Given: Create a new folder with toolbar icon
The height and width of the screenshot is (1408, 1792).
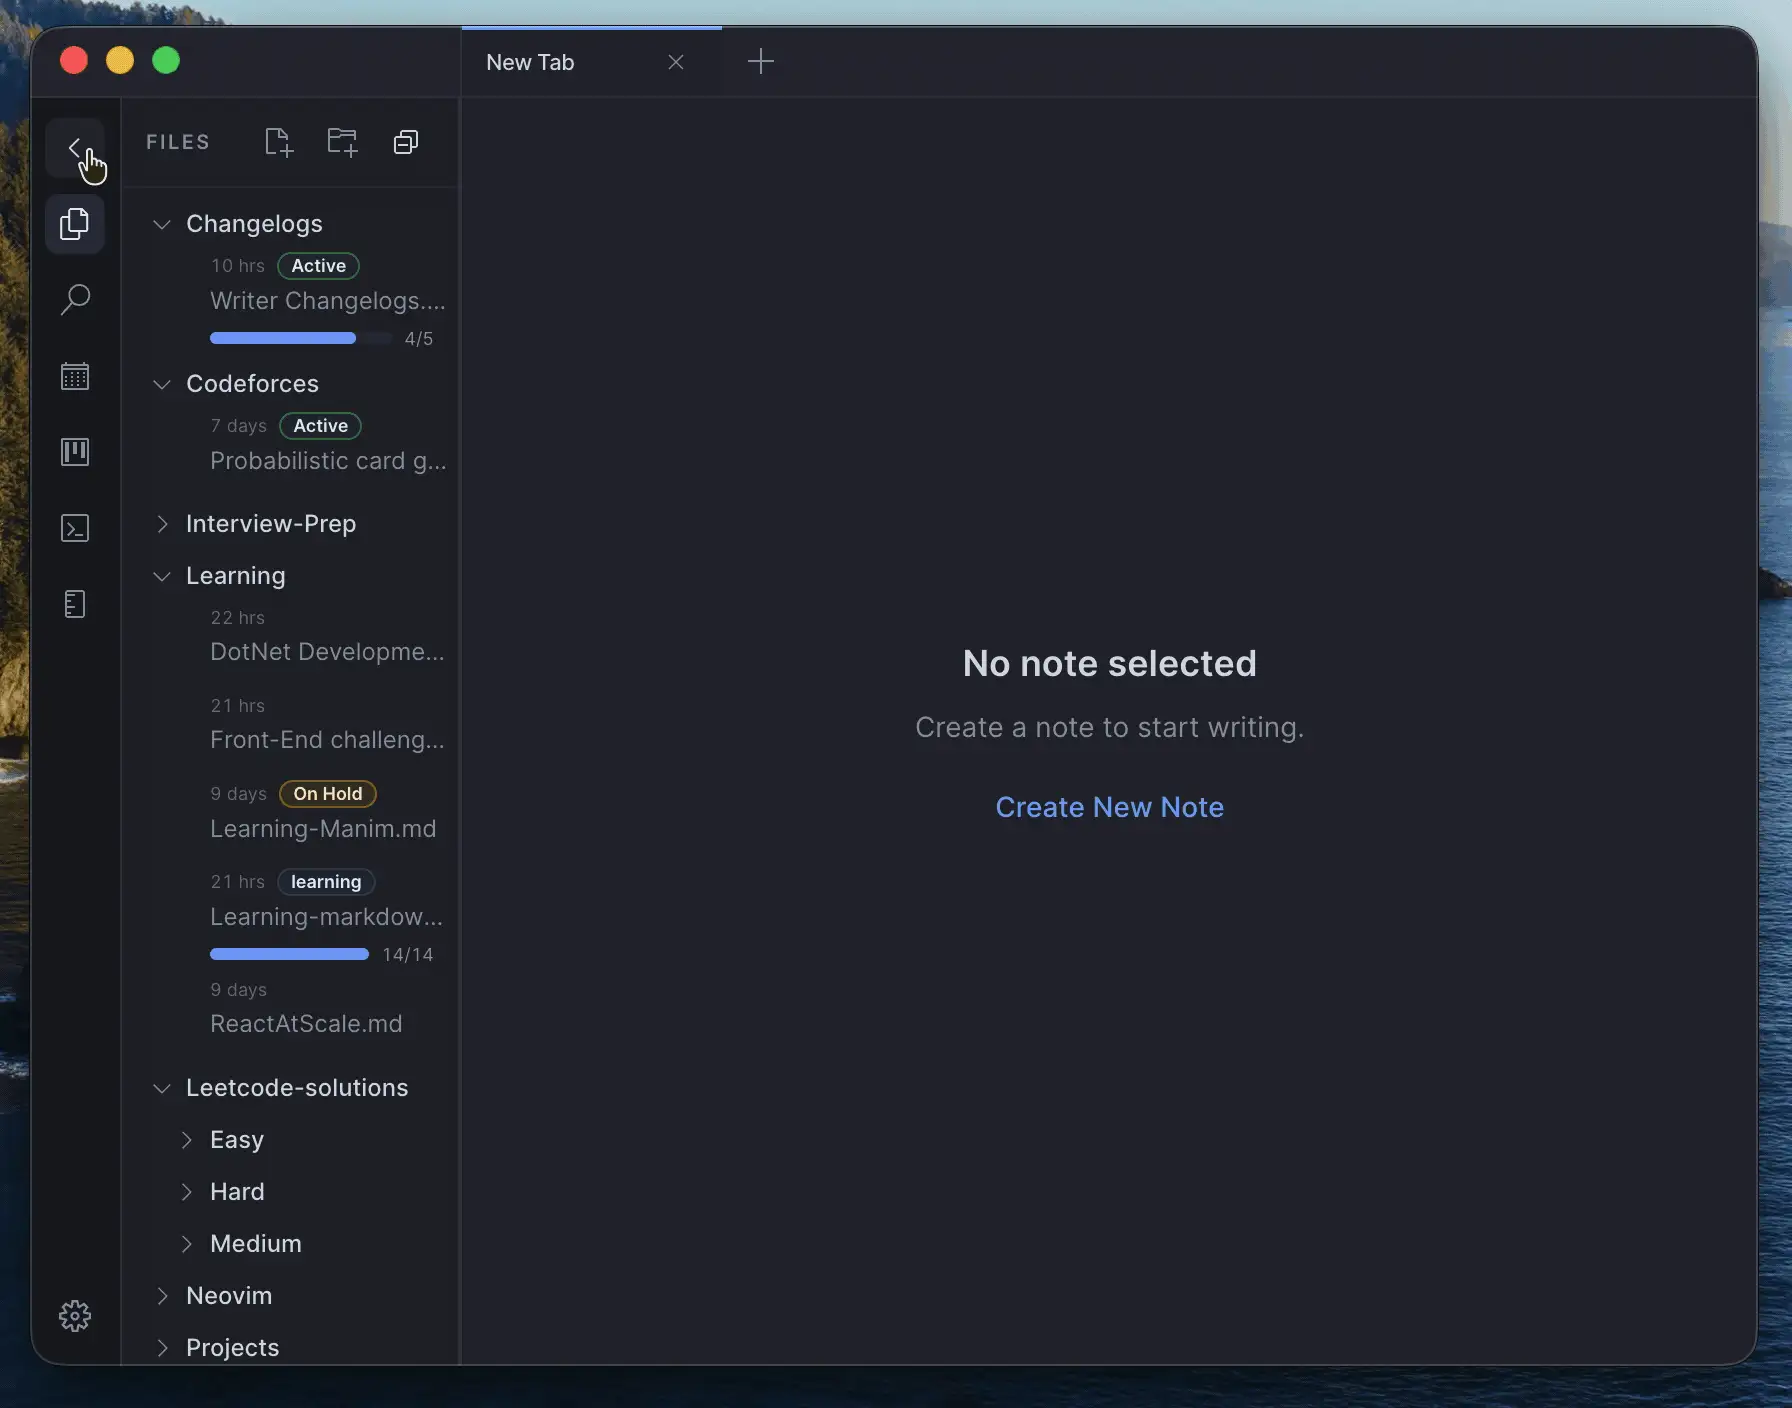Looking at the screenshot, I should 342,142.
